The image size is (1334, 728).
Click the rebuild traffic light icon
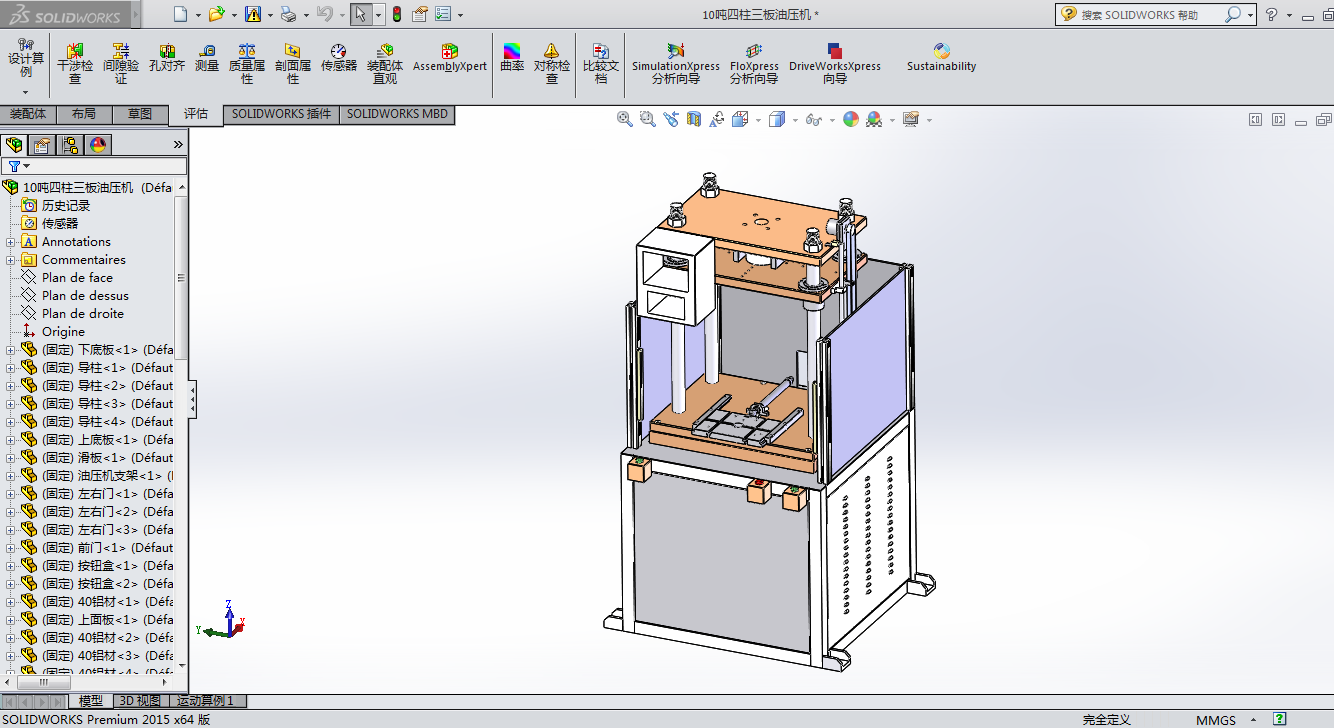point(396,14)
